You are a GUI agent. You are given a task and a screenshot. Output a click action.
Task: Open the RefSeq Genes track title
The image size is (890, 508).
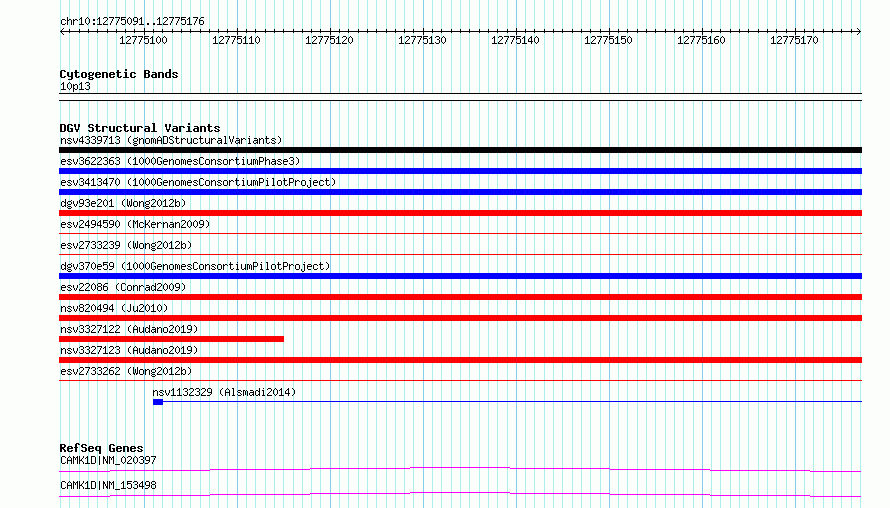click(x=101, y=448)
